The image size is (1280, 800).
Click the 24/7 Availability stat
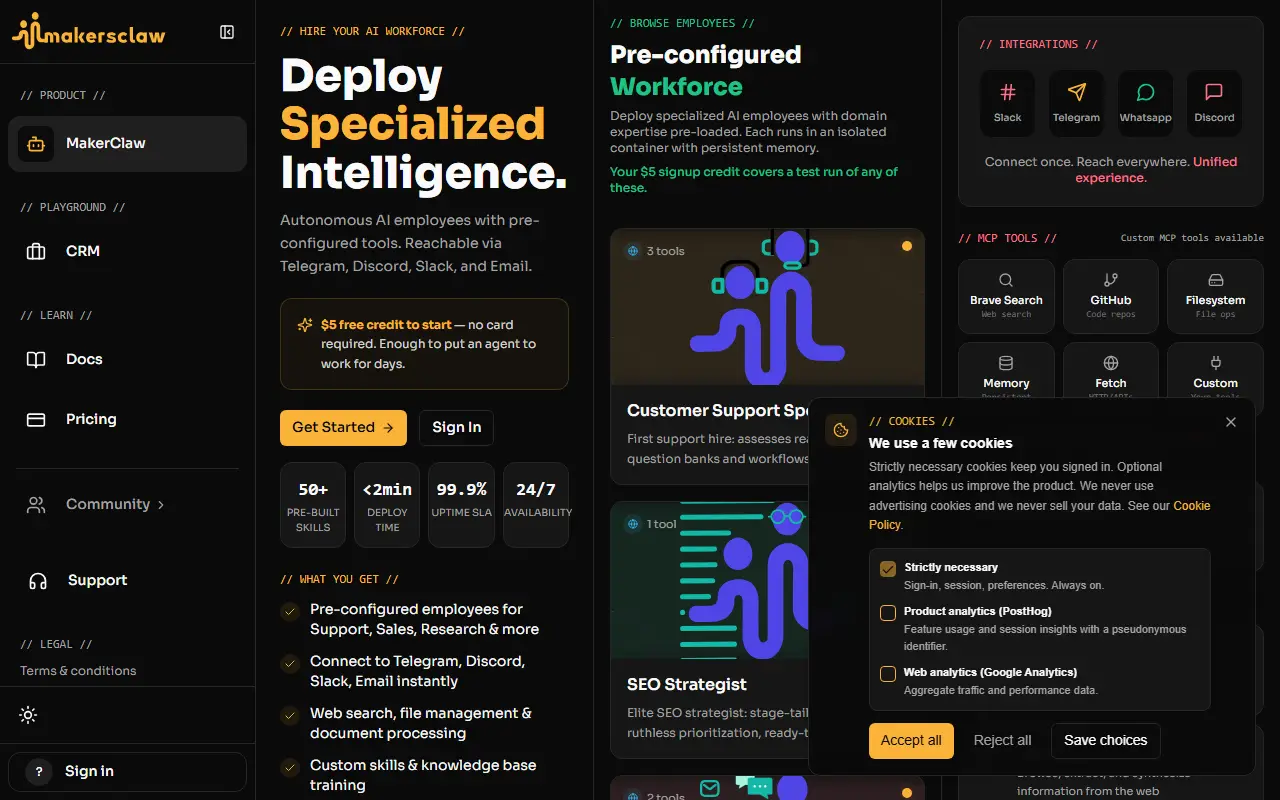(536, 505)
